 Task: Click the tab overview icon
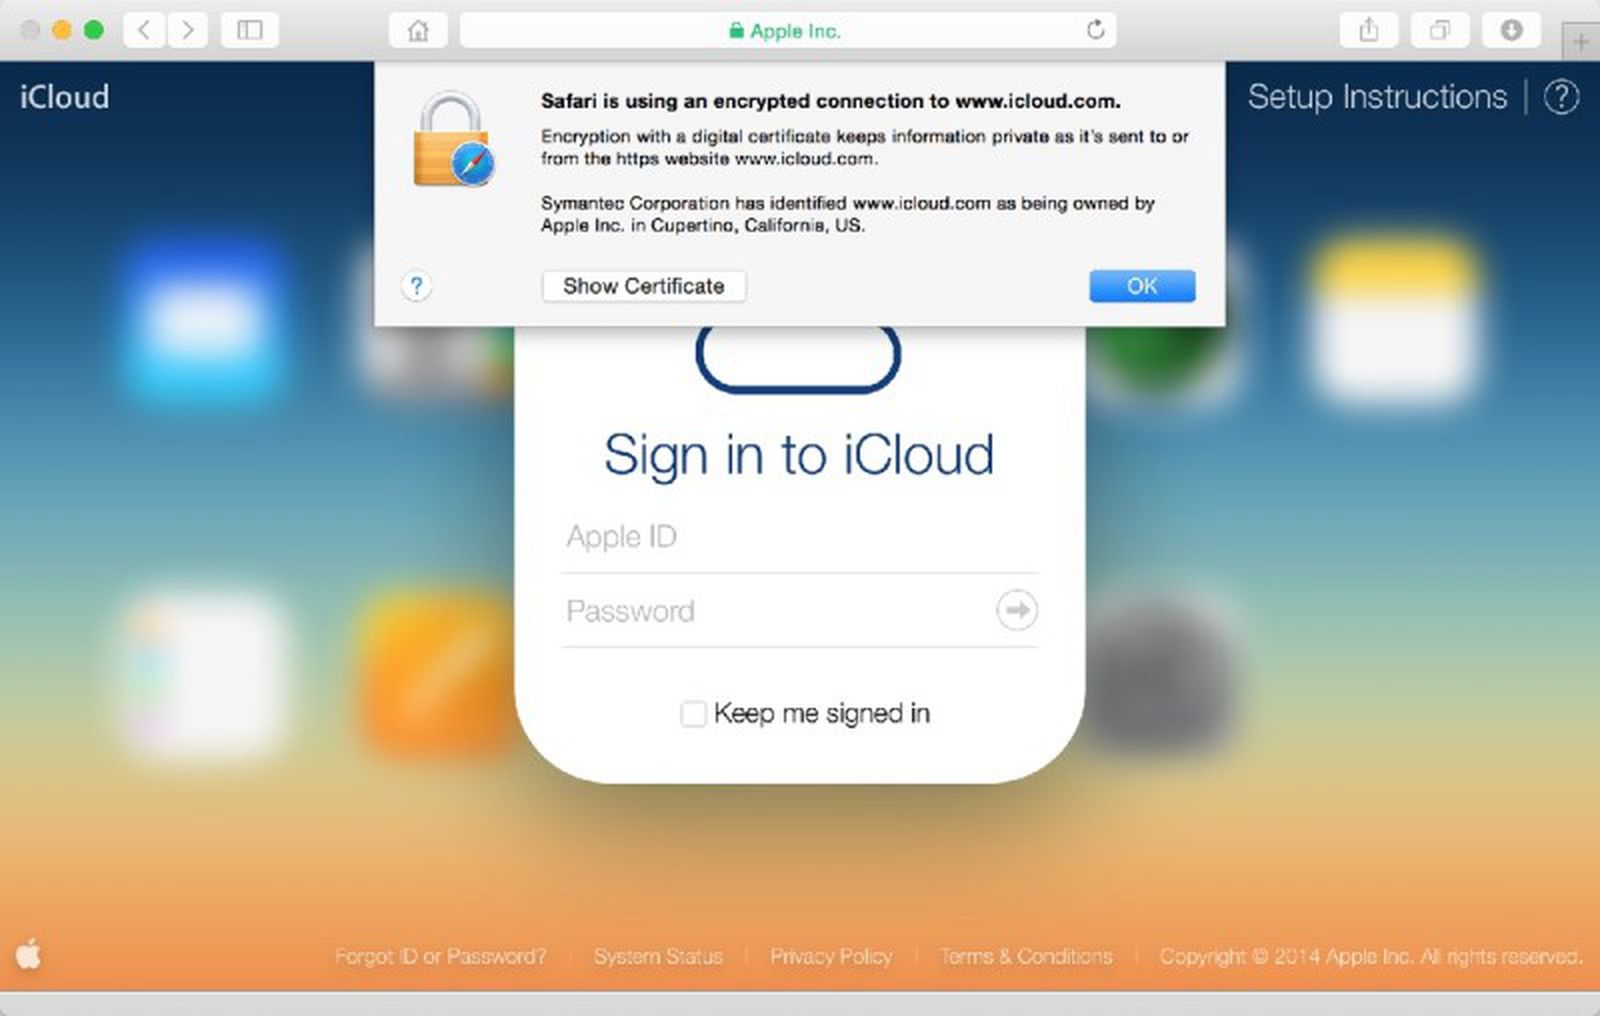point(1440,30)
